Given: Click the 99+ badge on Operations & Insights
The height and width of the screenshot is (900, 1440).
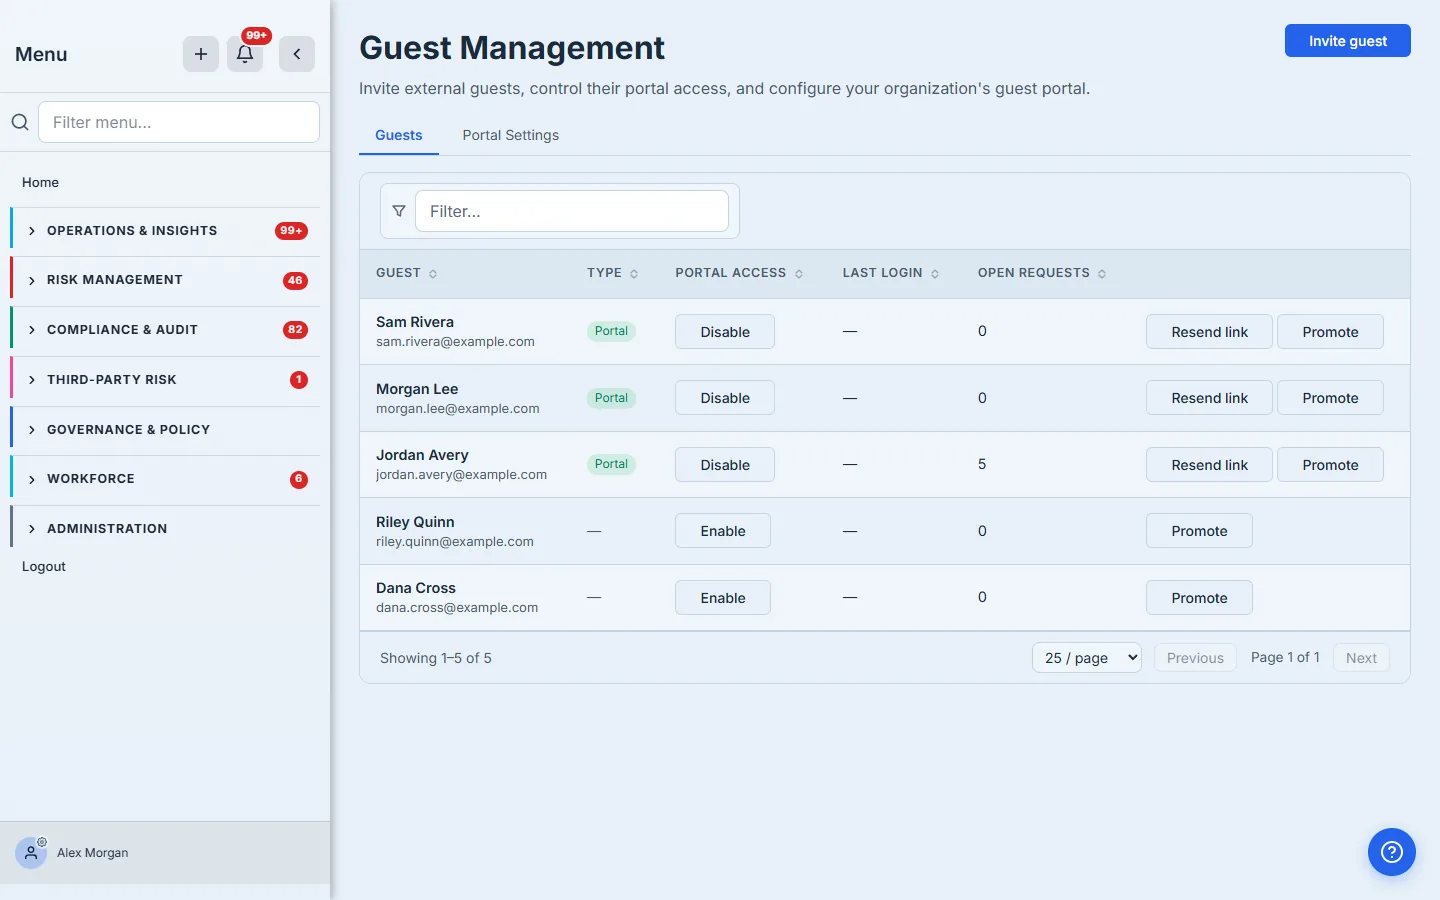Looking at the screenshot, I should 291,231.
